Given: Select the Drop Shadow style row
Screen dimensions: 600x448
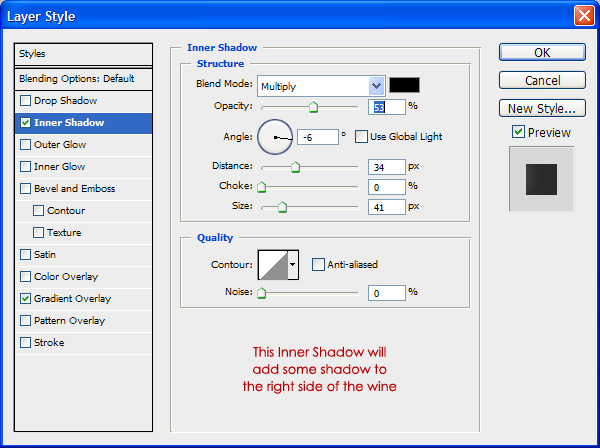Looking at the screenshot, I should 83,101.
